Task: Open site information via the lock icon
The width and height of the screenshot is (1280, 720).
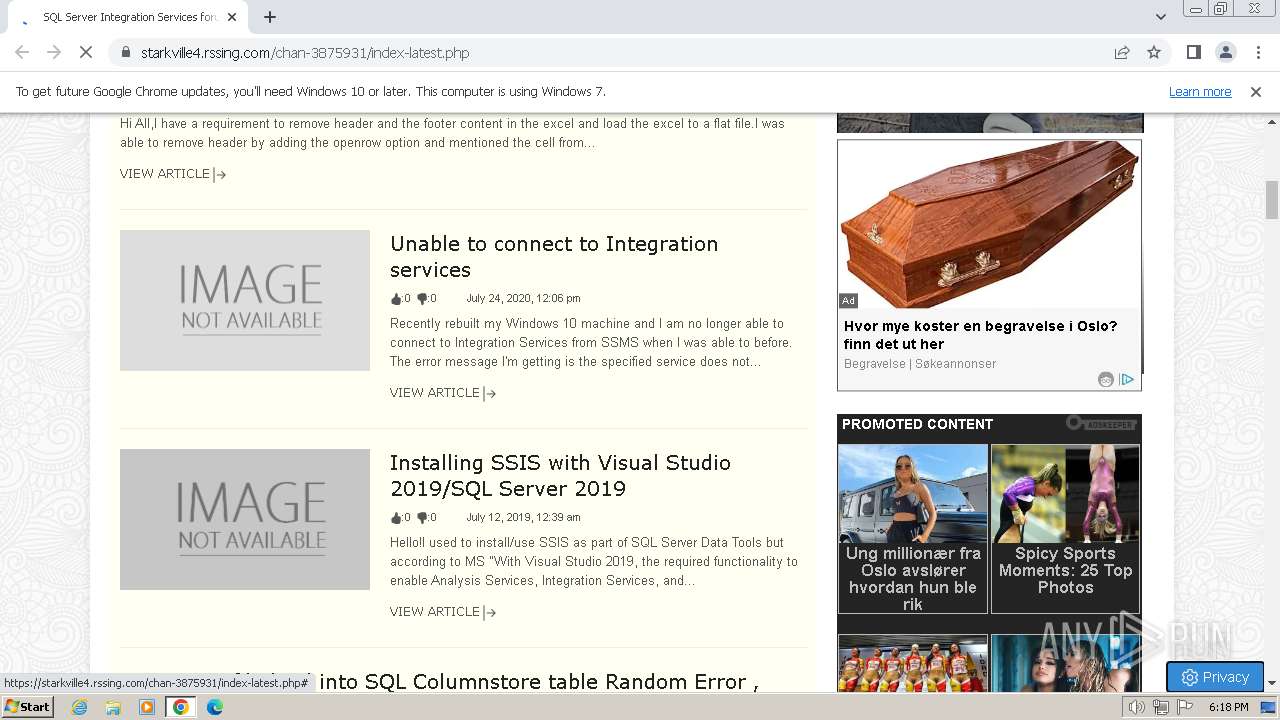Action: coord(125,52)
